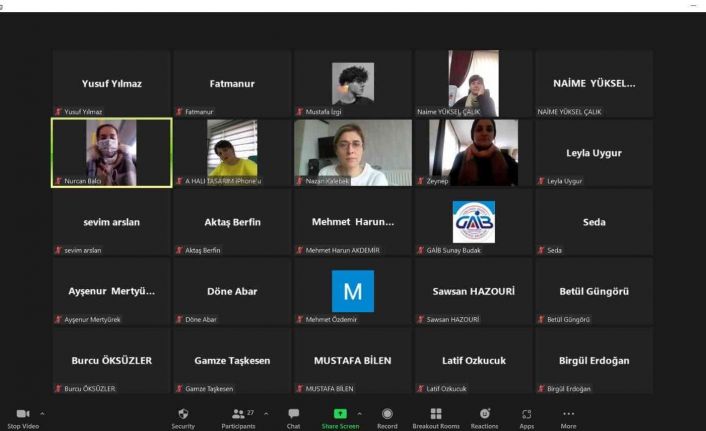Select Mustafa İzgi's profile picture tile

(x=353, y=84)
